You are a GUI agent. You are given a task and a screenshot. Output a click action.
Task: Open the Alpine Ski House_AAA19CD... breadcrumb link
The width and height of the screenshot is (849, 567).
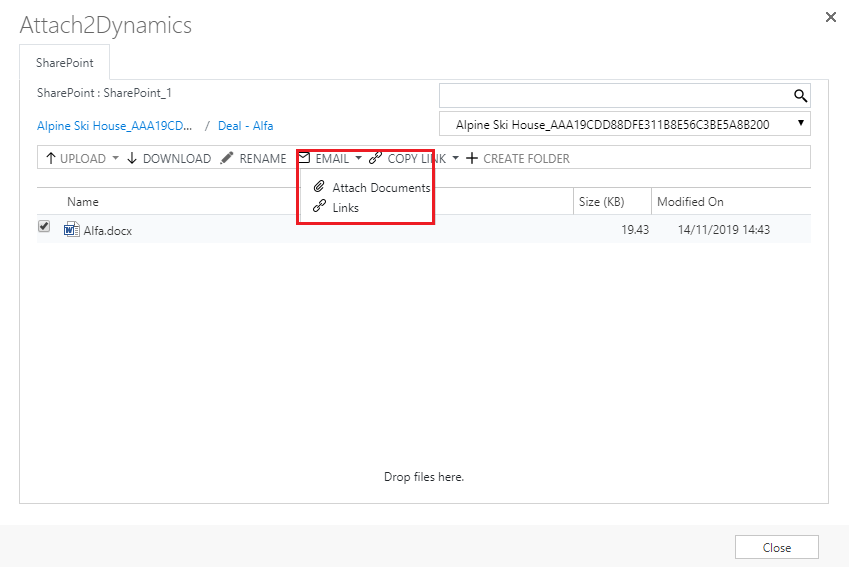[x=114, y=126]
